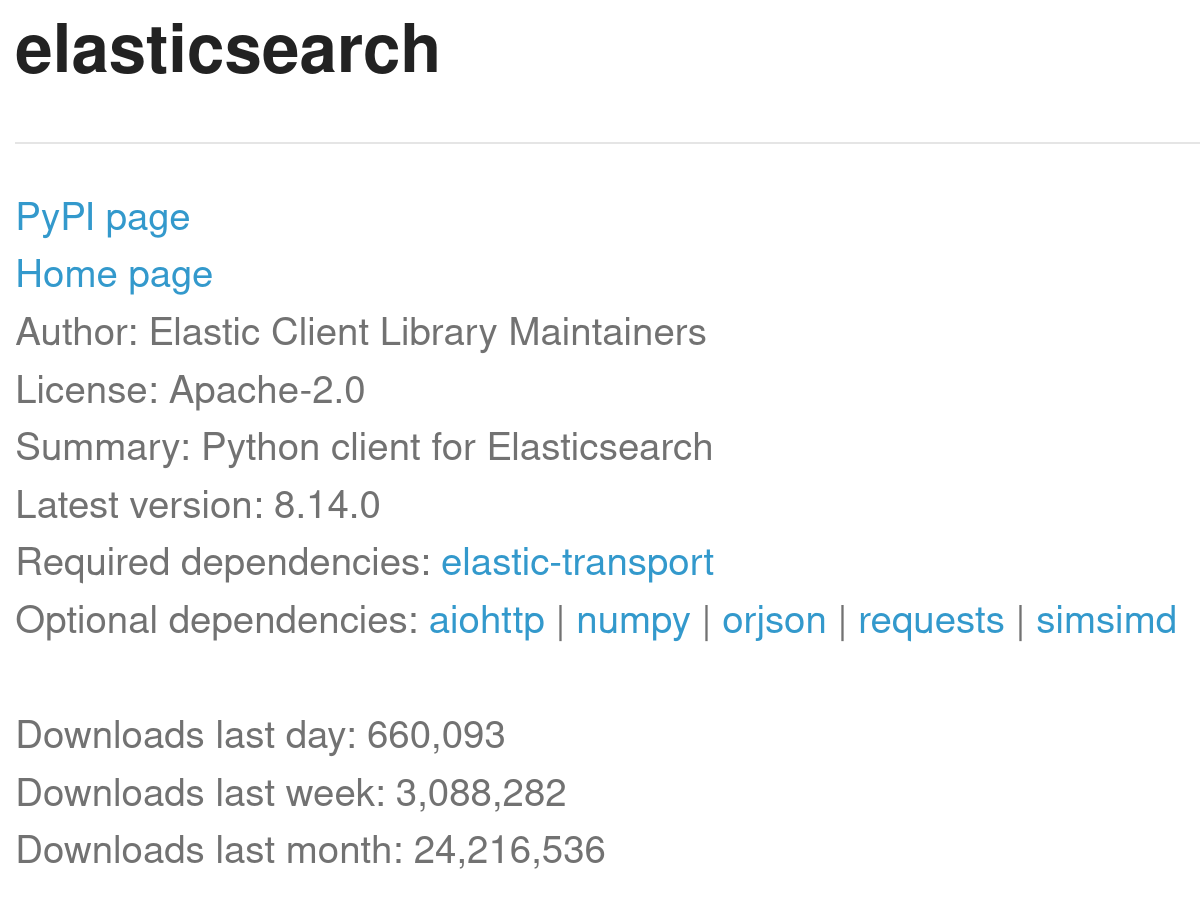This screenshot has height=900, width=1200.
Task: Open the simsimd dependency link
Action: [x=1106, y=621]
